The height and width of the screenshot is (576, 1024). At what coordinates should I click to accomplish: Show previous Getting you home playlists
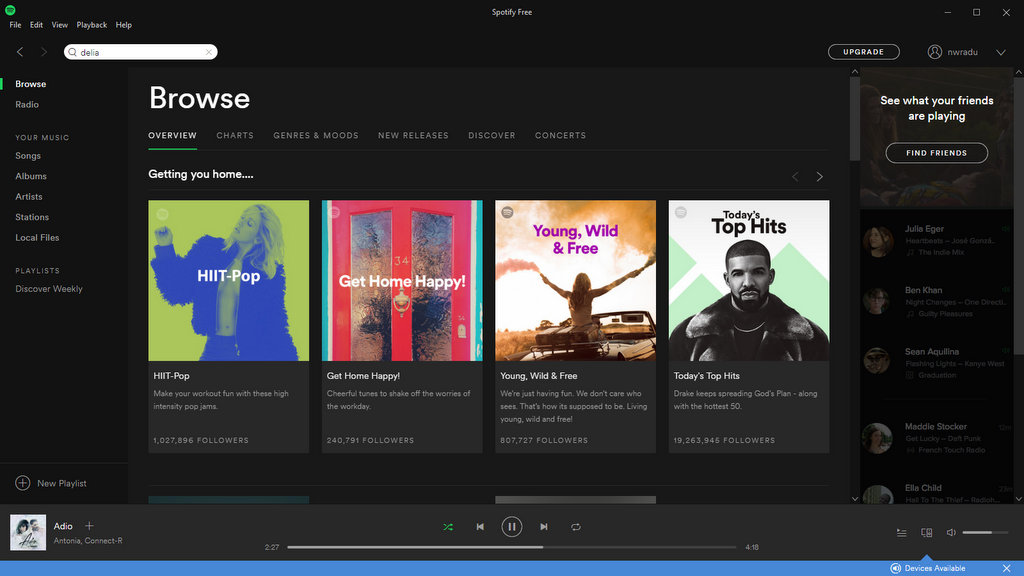tap(795, 176)
